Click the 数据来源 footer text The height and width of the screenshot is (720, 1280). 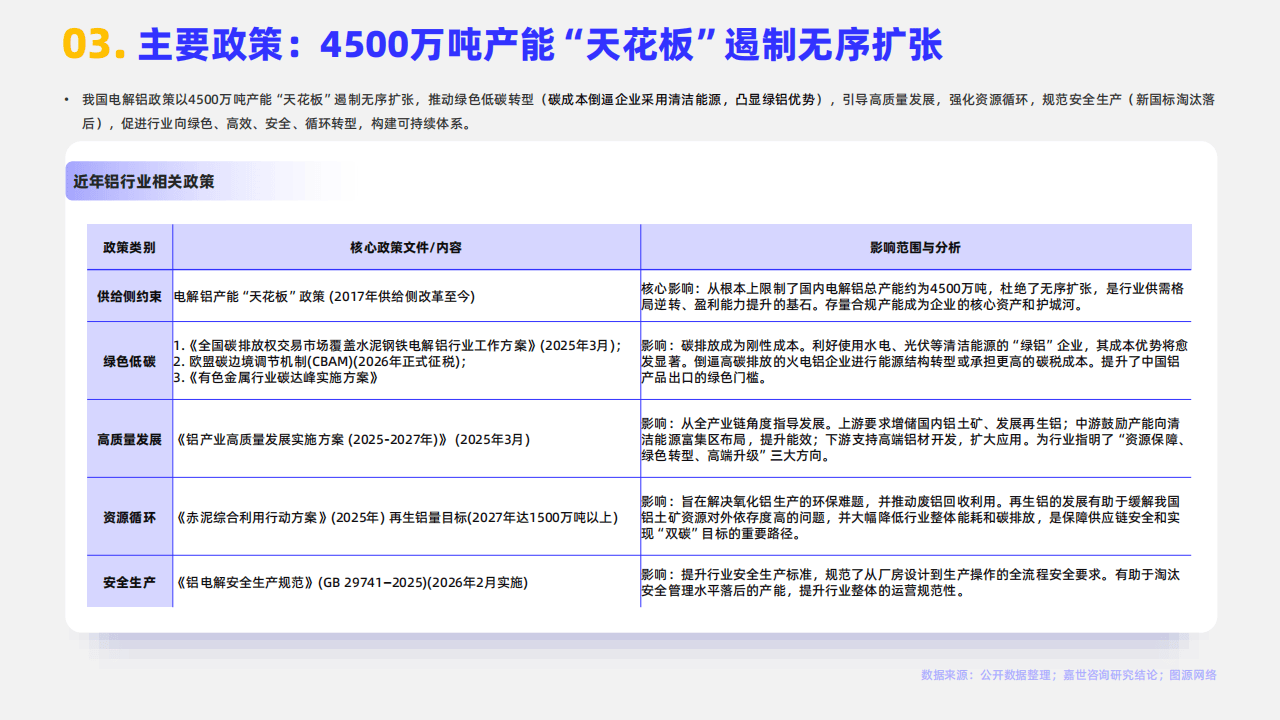pyautogui.click(x=1068, y=675)
